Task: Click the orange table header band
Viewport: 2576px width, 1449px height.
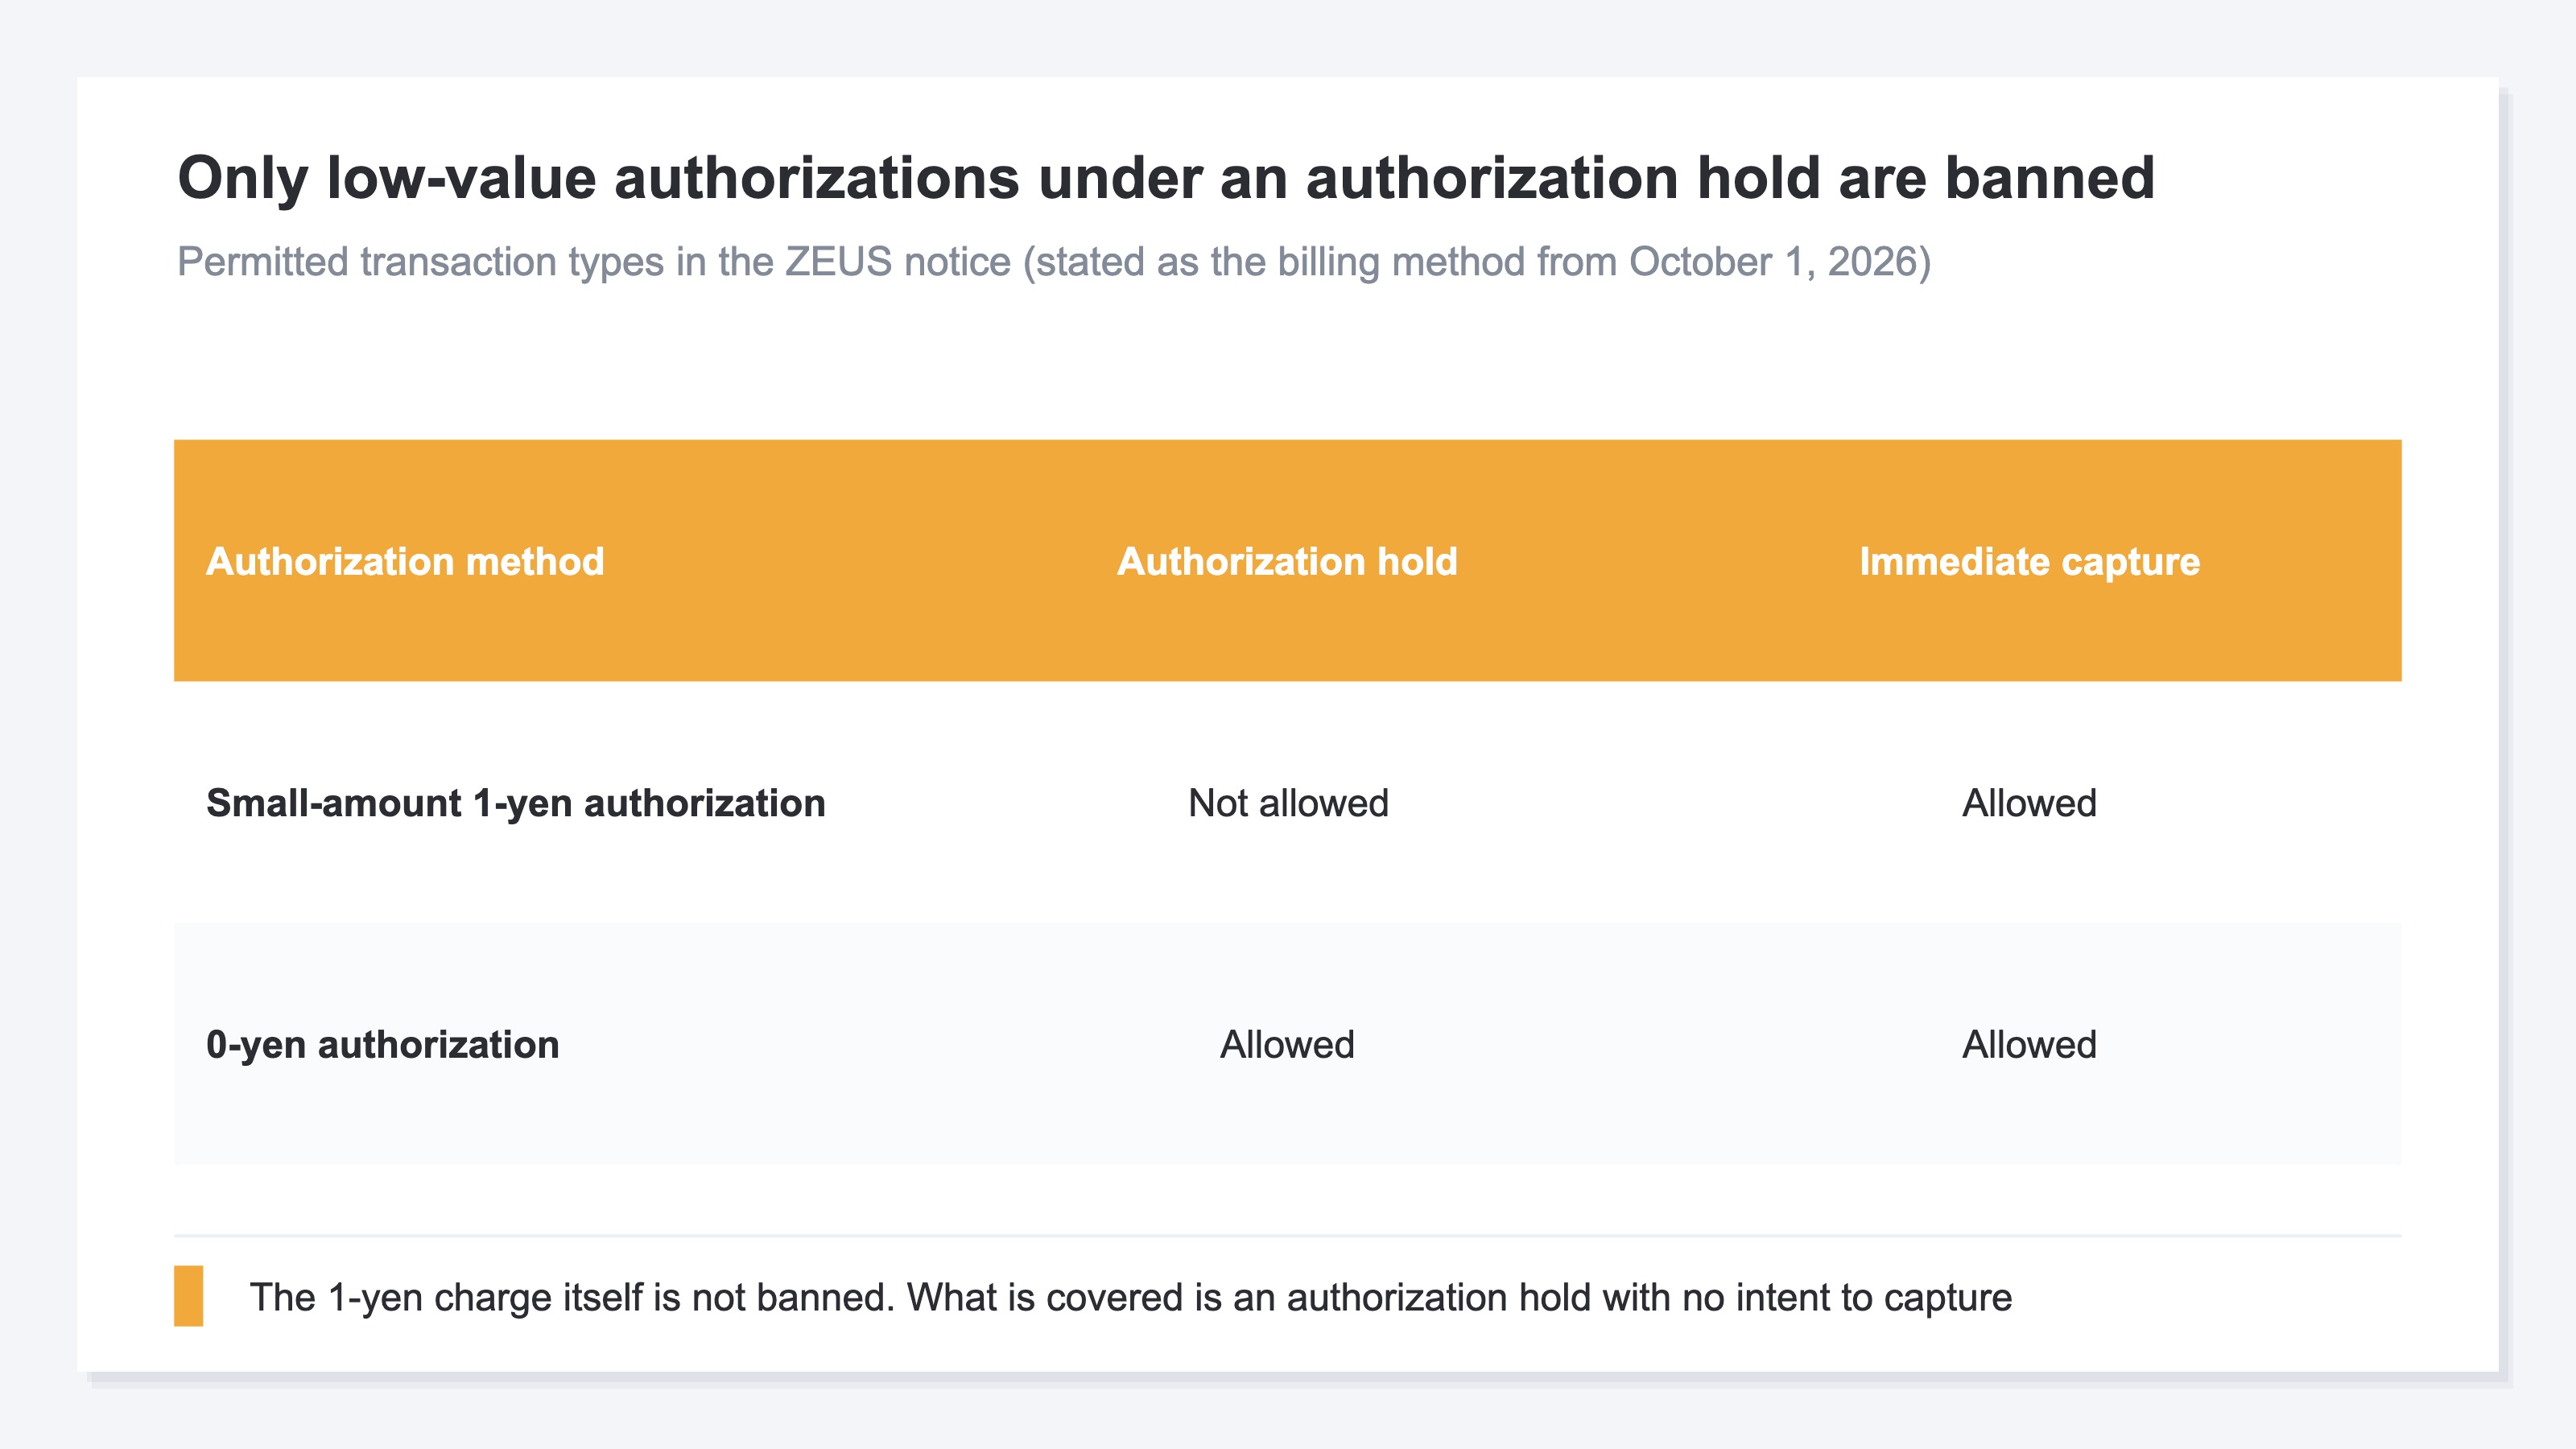Action: 1288,561
